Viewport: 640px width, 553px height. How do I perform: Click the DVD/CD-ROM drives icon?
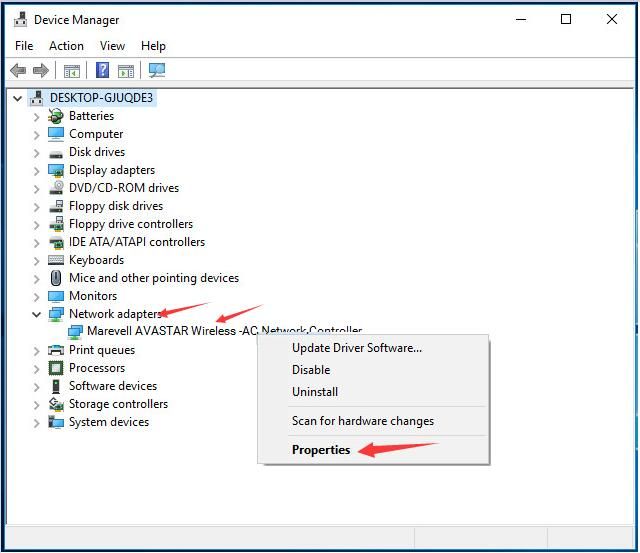click(x=57, y=188)
